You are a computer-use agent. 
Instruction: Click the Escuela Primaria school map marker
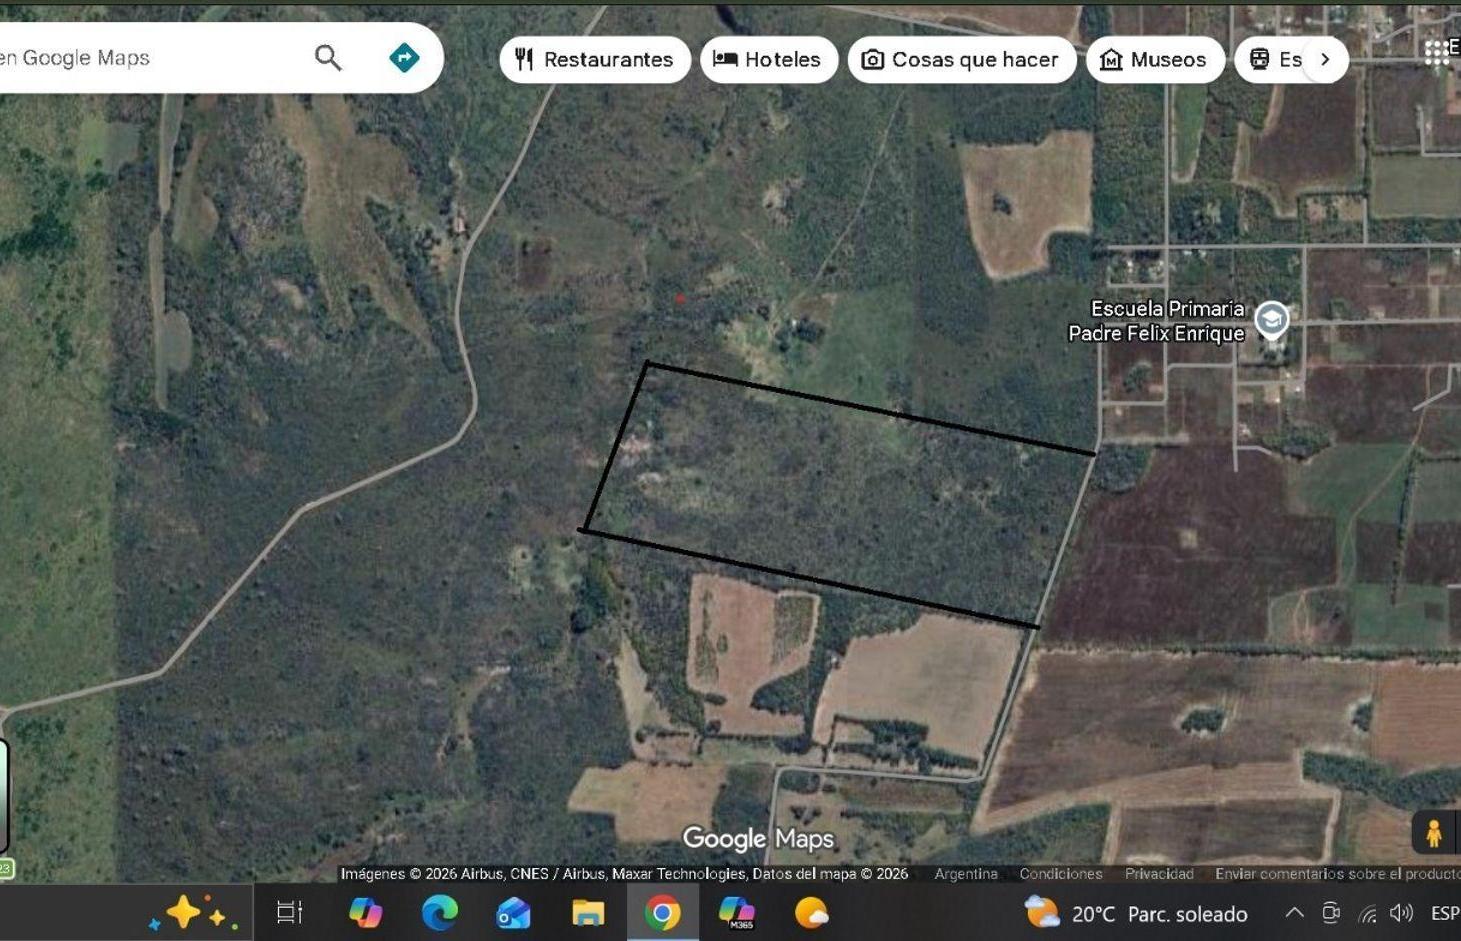pos(1272,320)
